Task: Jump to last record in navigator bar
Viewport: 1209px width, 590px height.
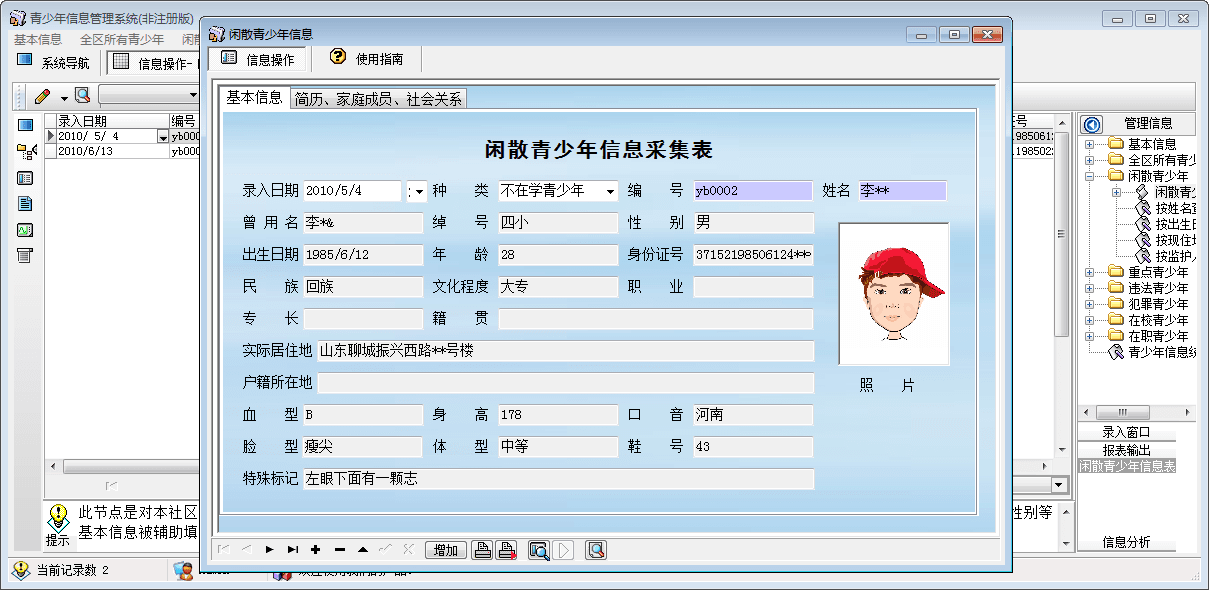Action: (x=292, y=549)
